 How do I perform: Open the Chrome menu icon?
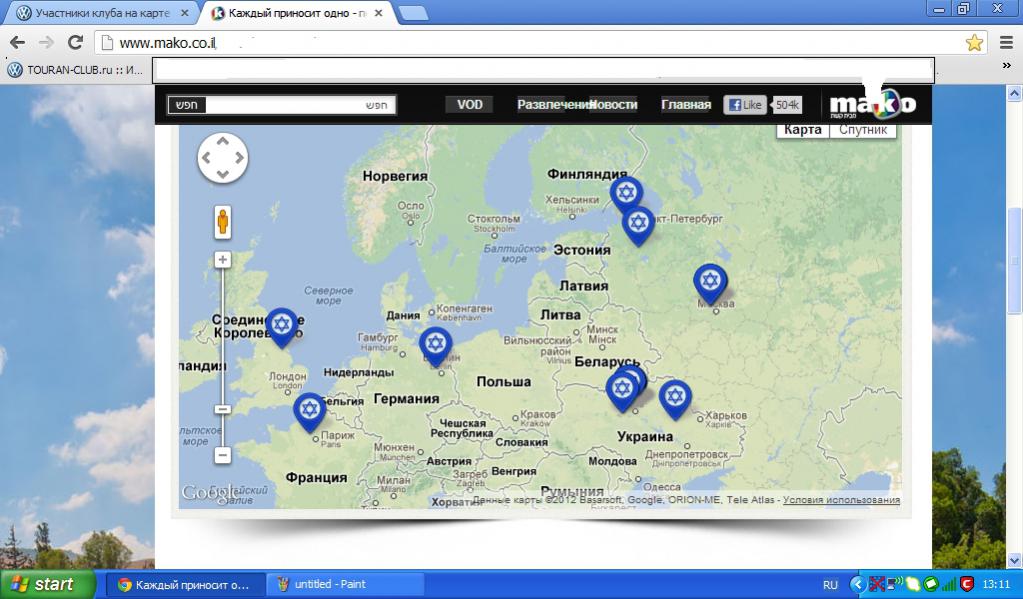click(x=1007, y=43)
